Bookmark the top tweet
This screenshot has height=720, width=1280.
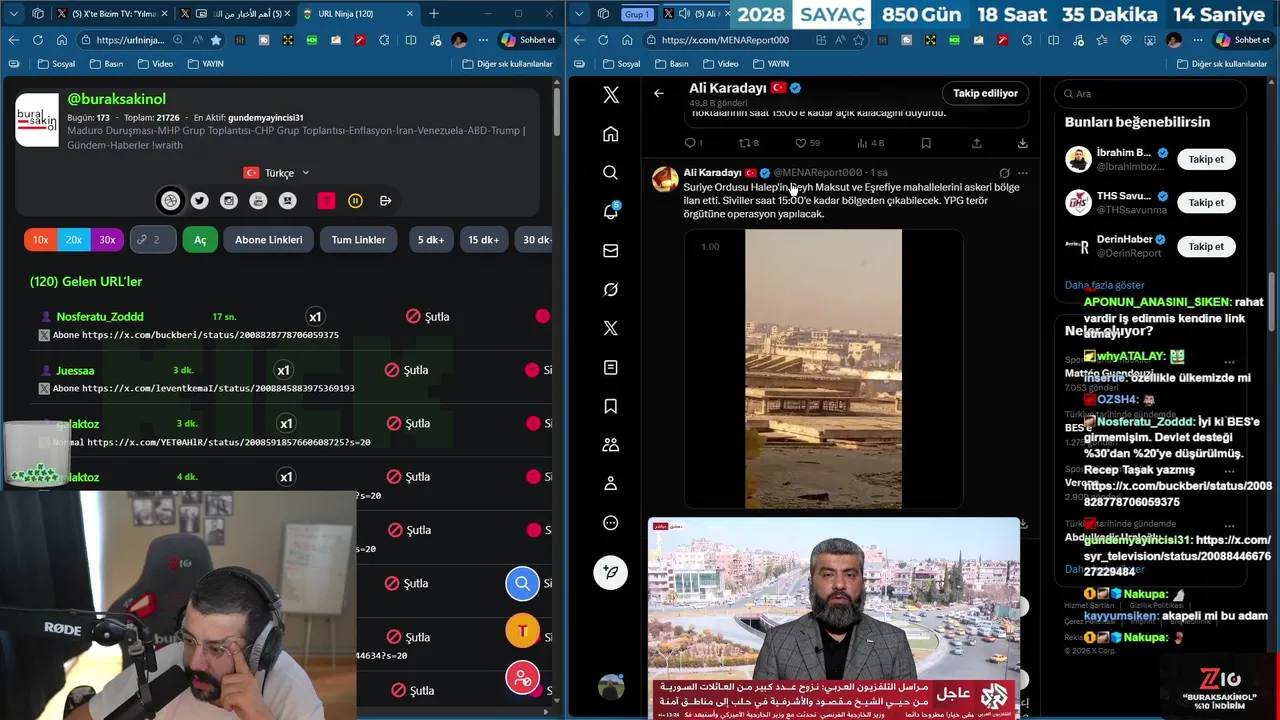tap(926, 143)
